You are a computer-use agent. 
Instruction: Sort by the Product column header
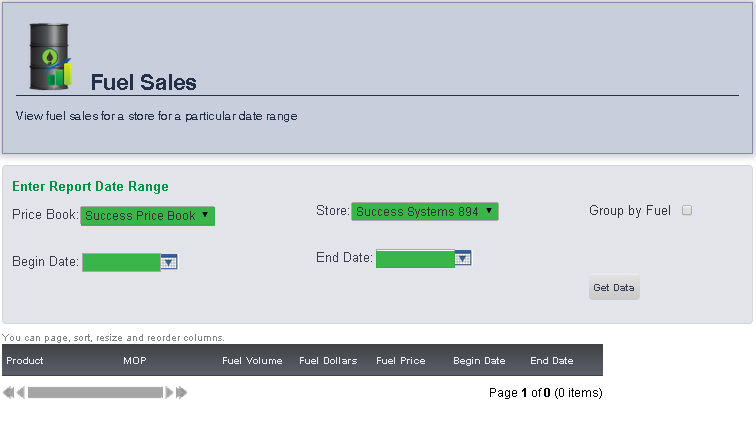pyautogui.click(x=25, y=361)
